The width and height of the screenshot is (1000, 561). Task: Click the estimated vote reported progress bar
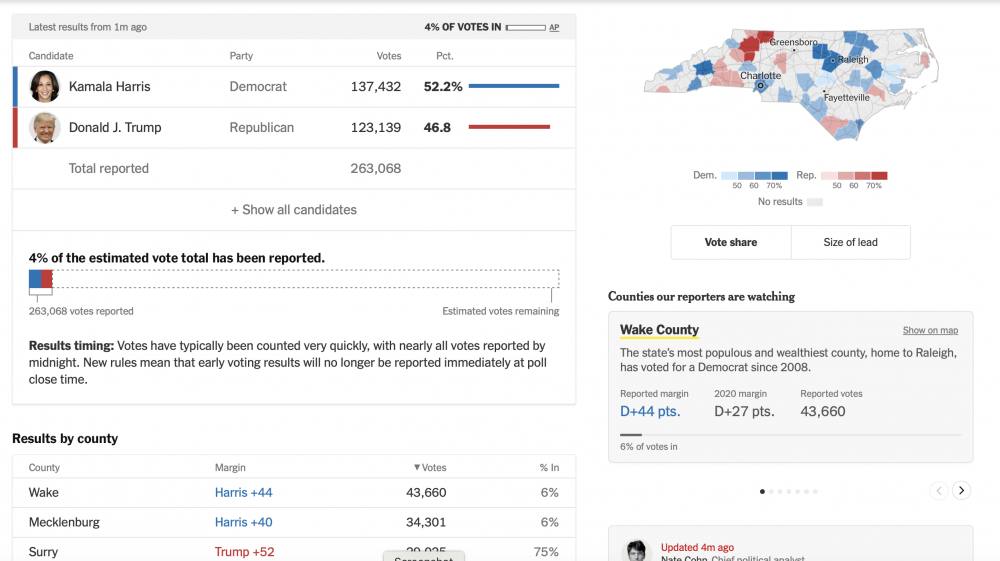294,279
